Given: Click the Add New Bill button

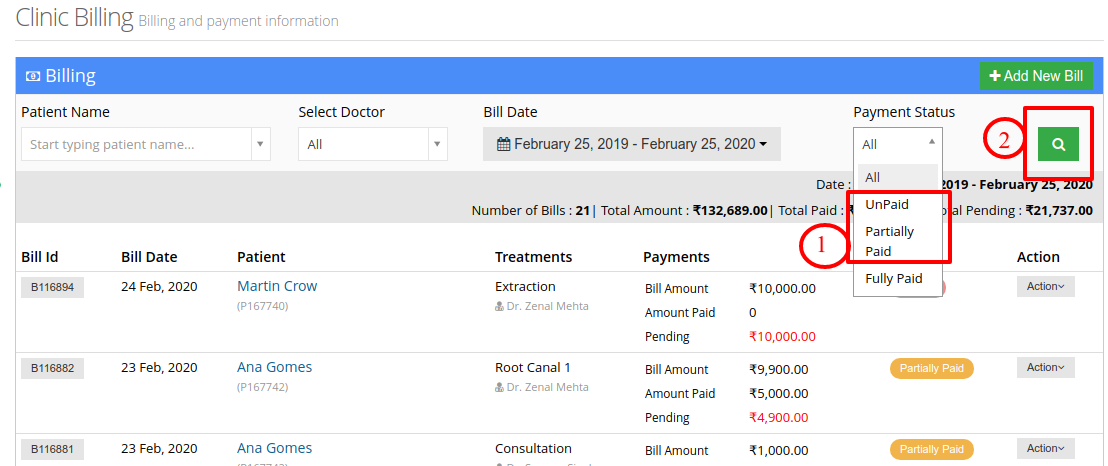Looking at the screenshot, I should point(1036,76).
